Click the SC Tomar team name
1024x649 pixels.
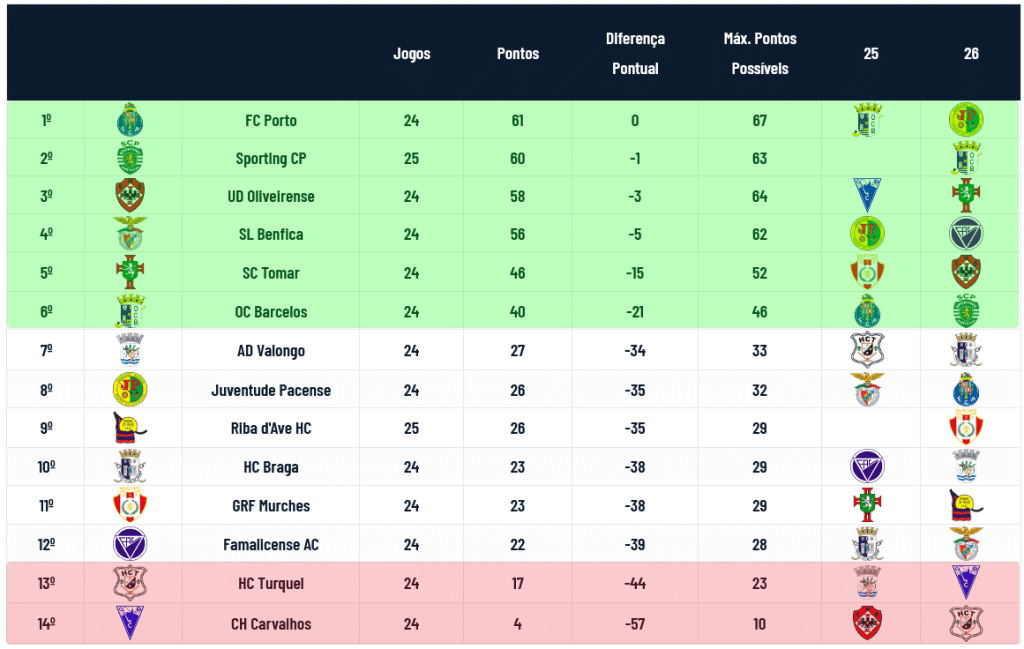271,273
